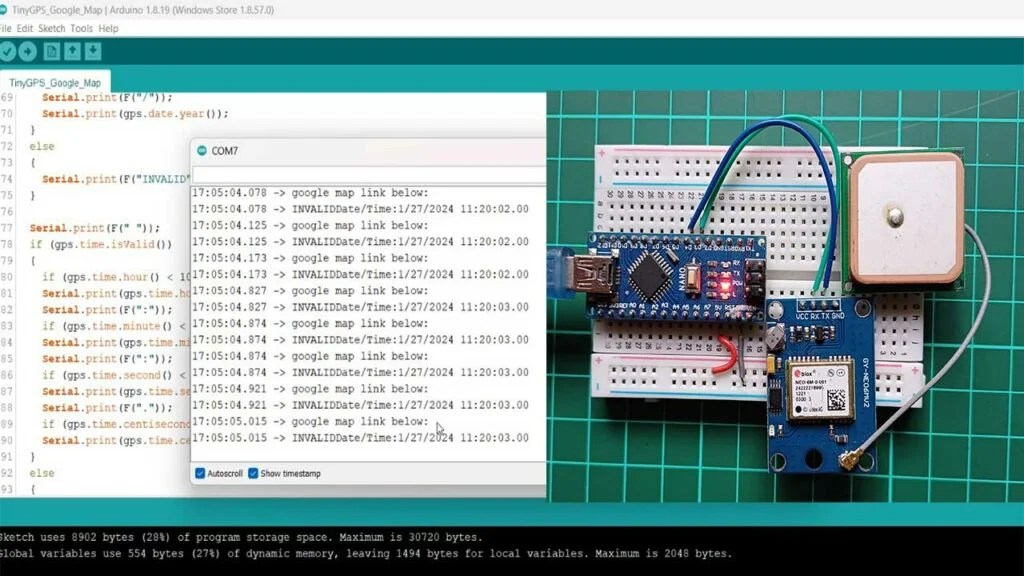Open the File menu
The image size is (1024, 576).
coord(8,28)
